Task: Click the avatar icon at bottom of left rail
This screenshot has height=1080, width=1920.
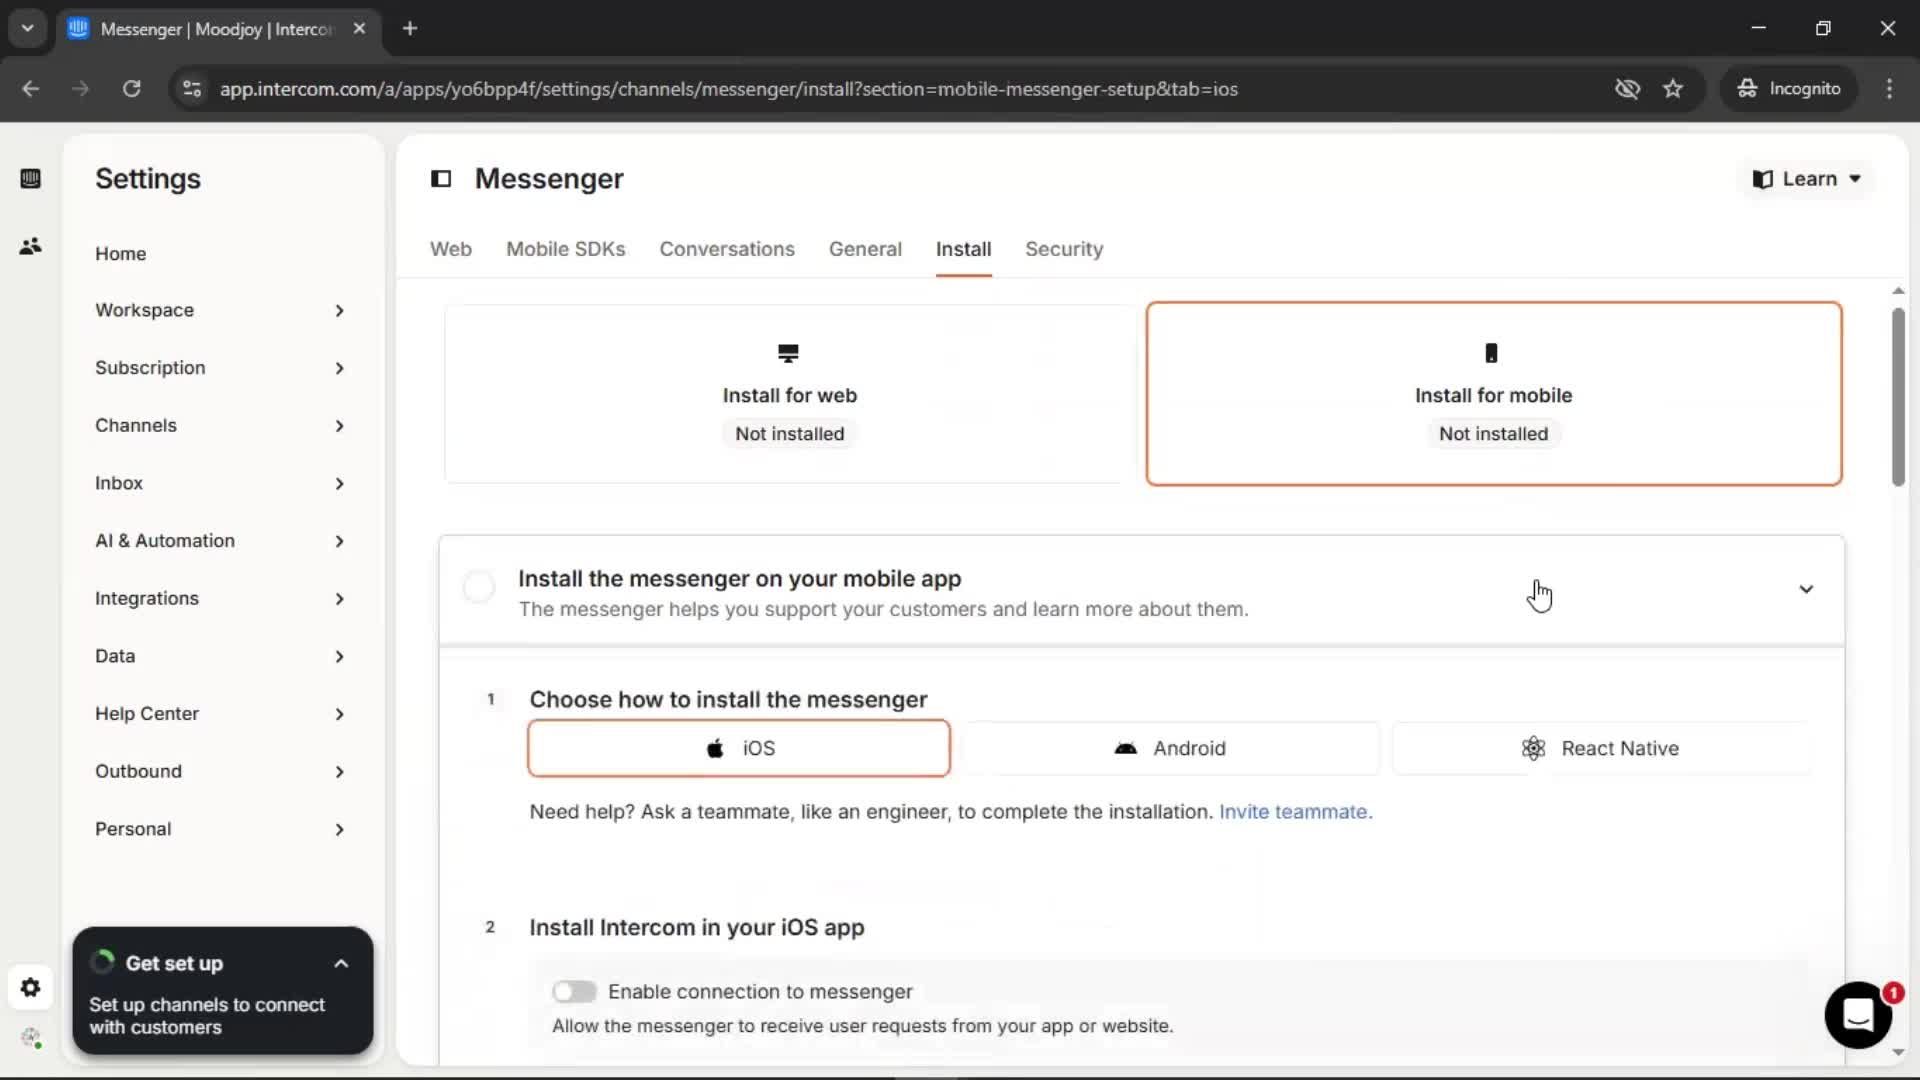Action: [x=31, y=1038]
